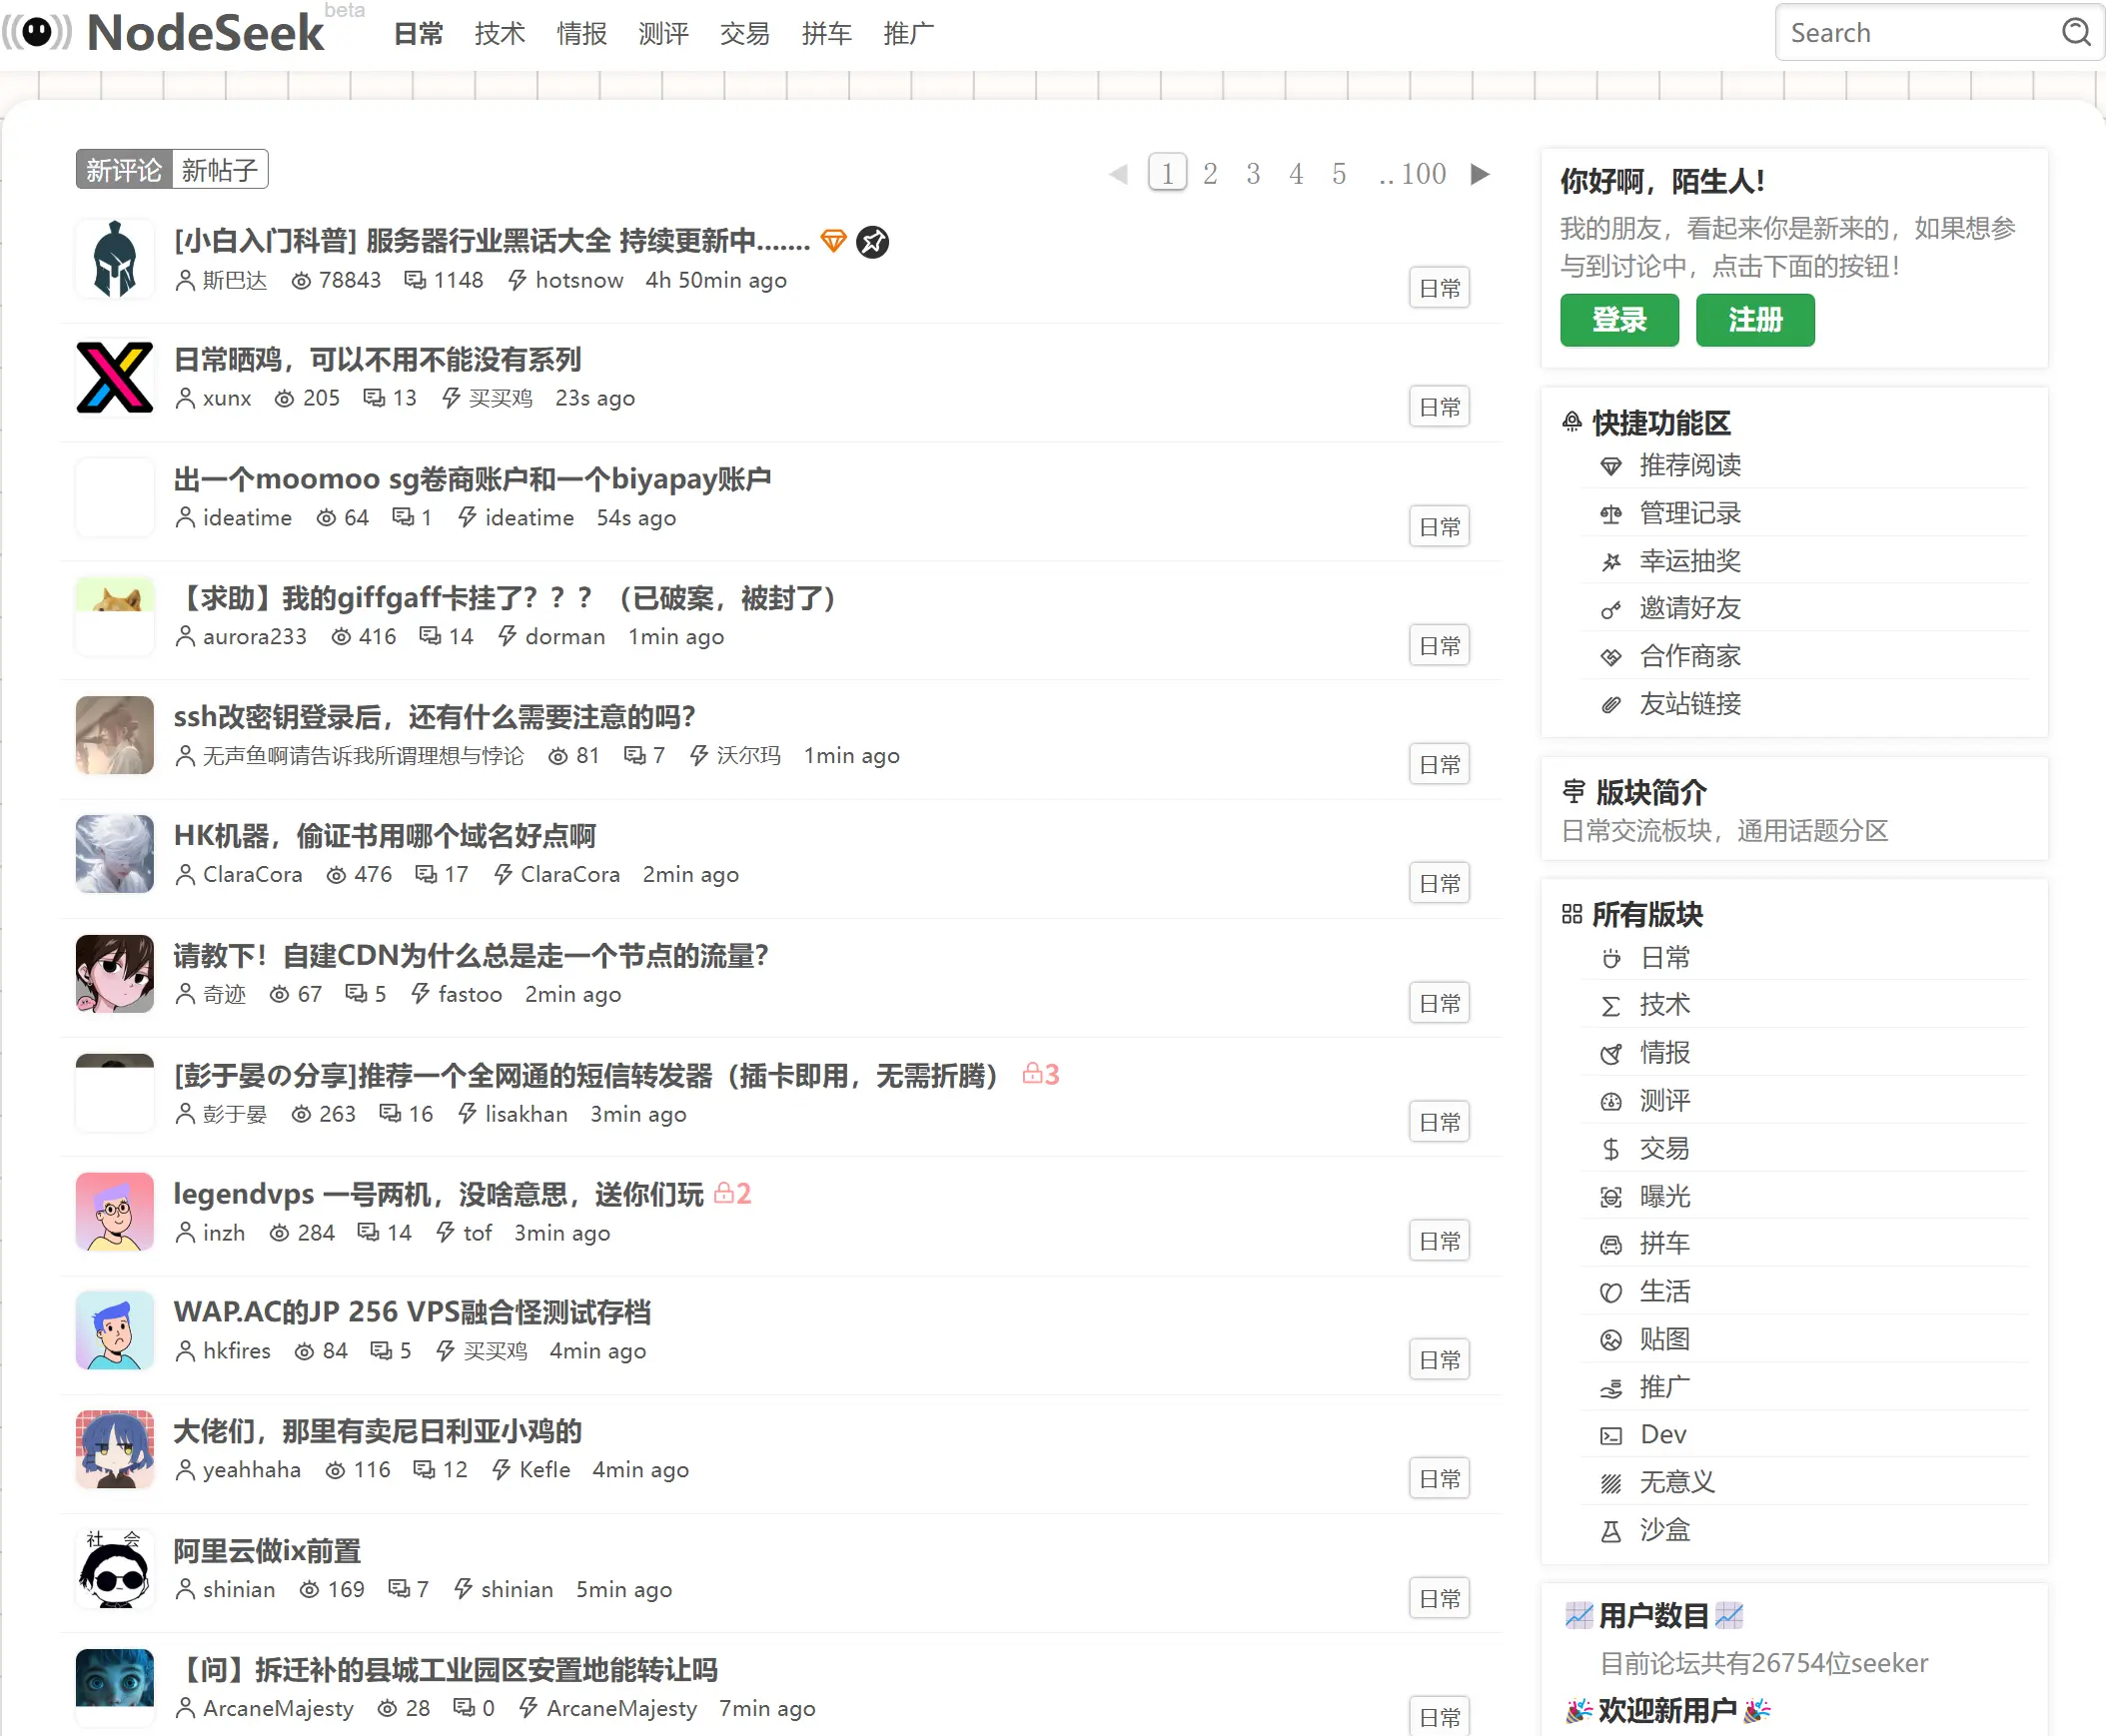Viewport: 2106px width, 1736px height.
Task: Switch list to 新评论 sorting
Action: click(x=124, y=170)
